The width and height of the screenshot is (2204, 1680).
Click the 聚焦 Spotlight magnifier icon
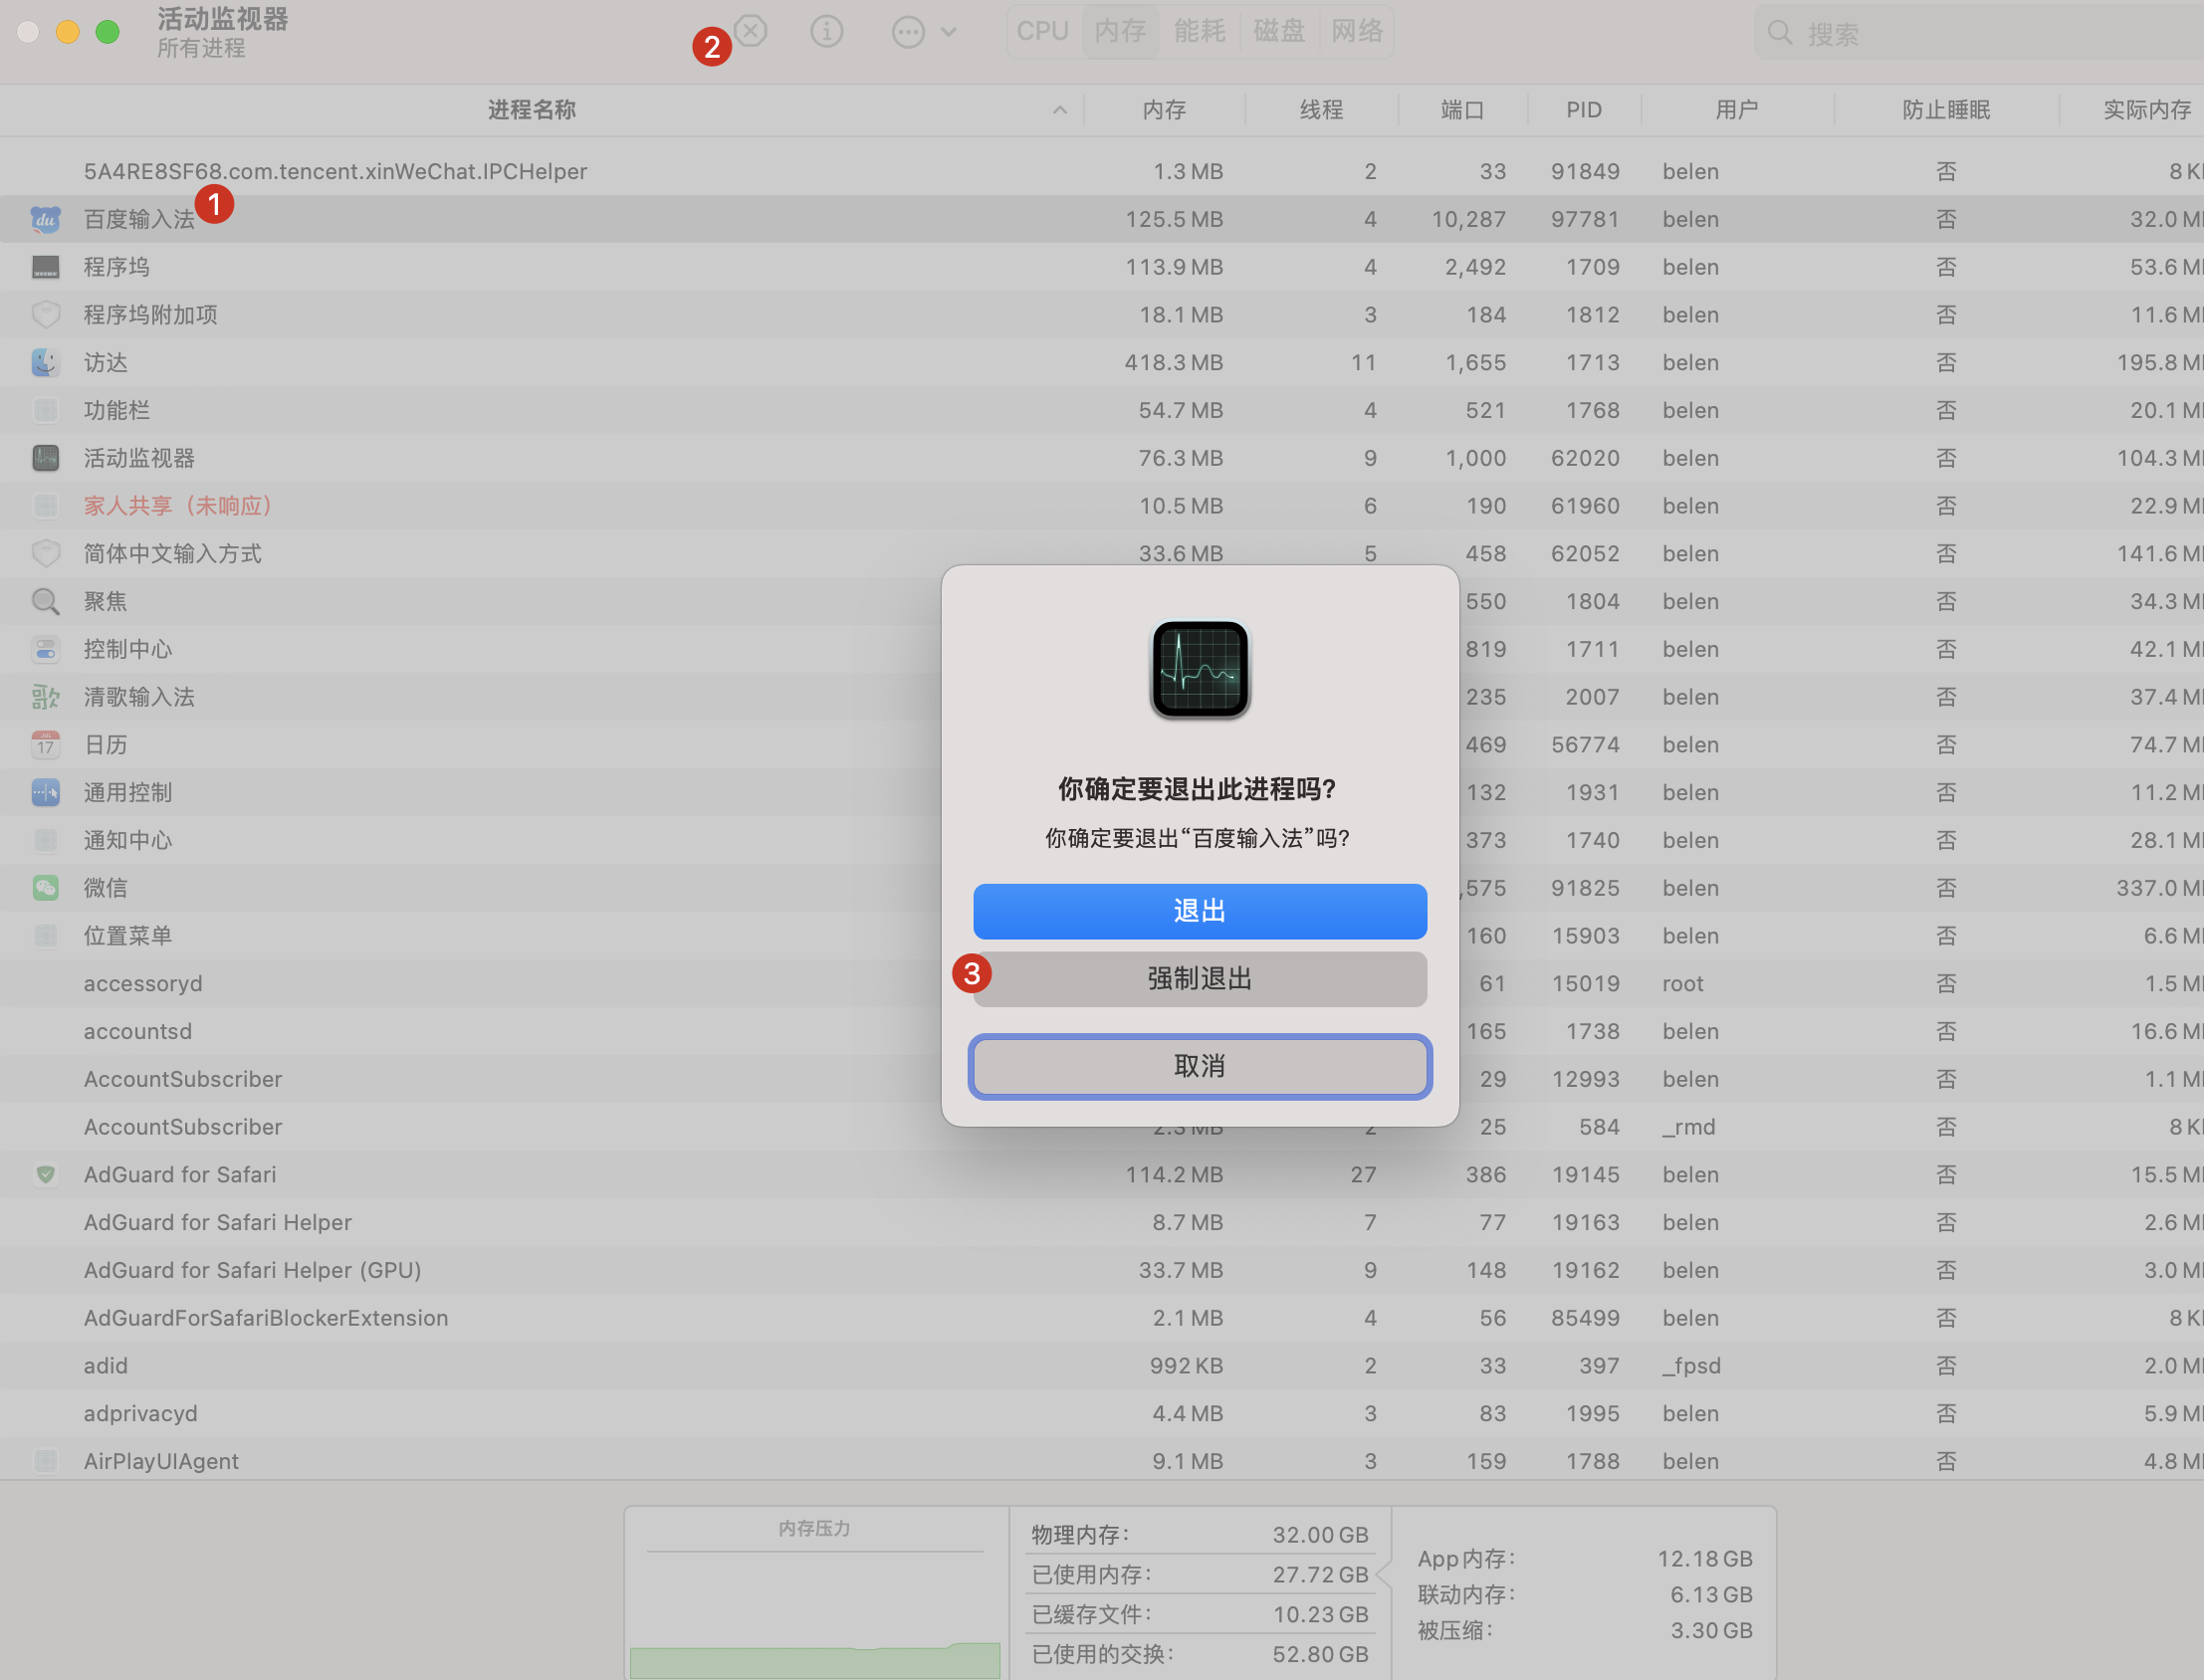(x=45, y=601)
